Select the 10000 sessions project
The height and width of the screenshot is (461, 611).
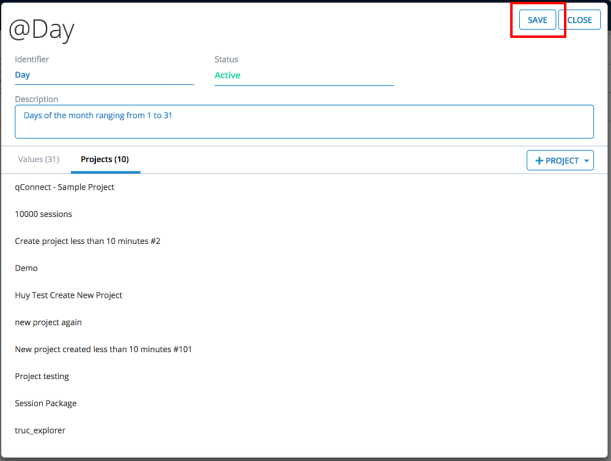coord(43,214)
